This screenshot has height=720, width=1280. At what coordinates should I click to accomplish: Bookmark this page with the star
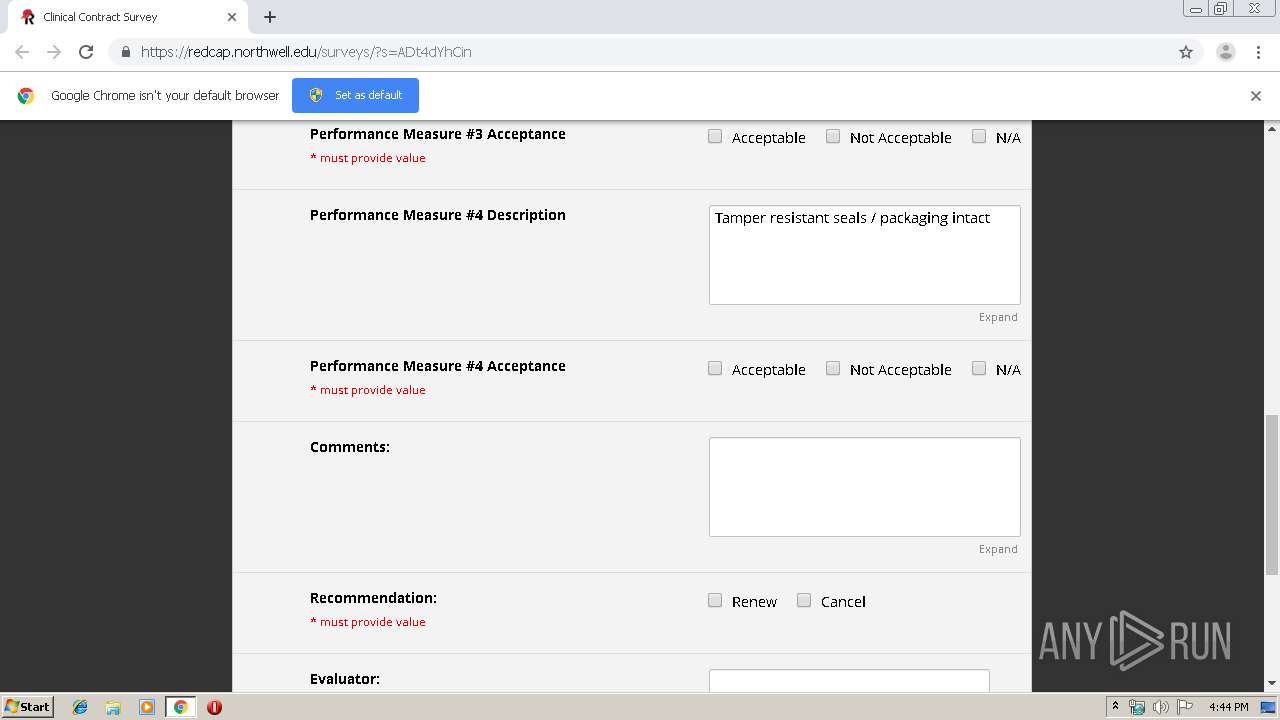pyautogui.click(x=1186, y=52)
